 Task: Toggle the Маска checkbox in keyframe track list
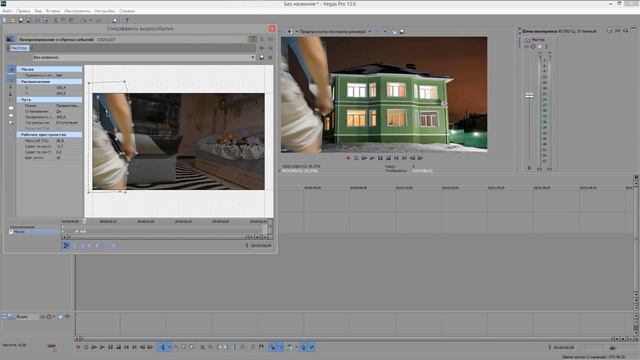[11, 232]
